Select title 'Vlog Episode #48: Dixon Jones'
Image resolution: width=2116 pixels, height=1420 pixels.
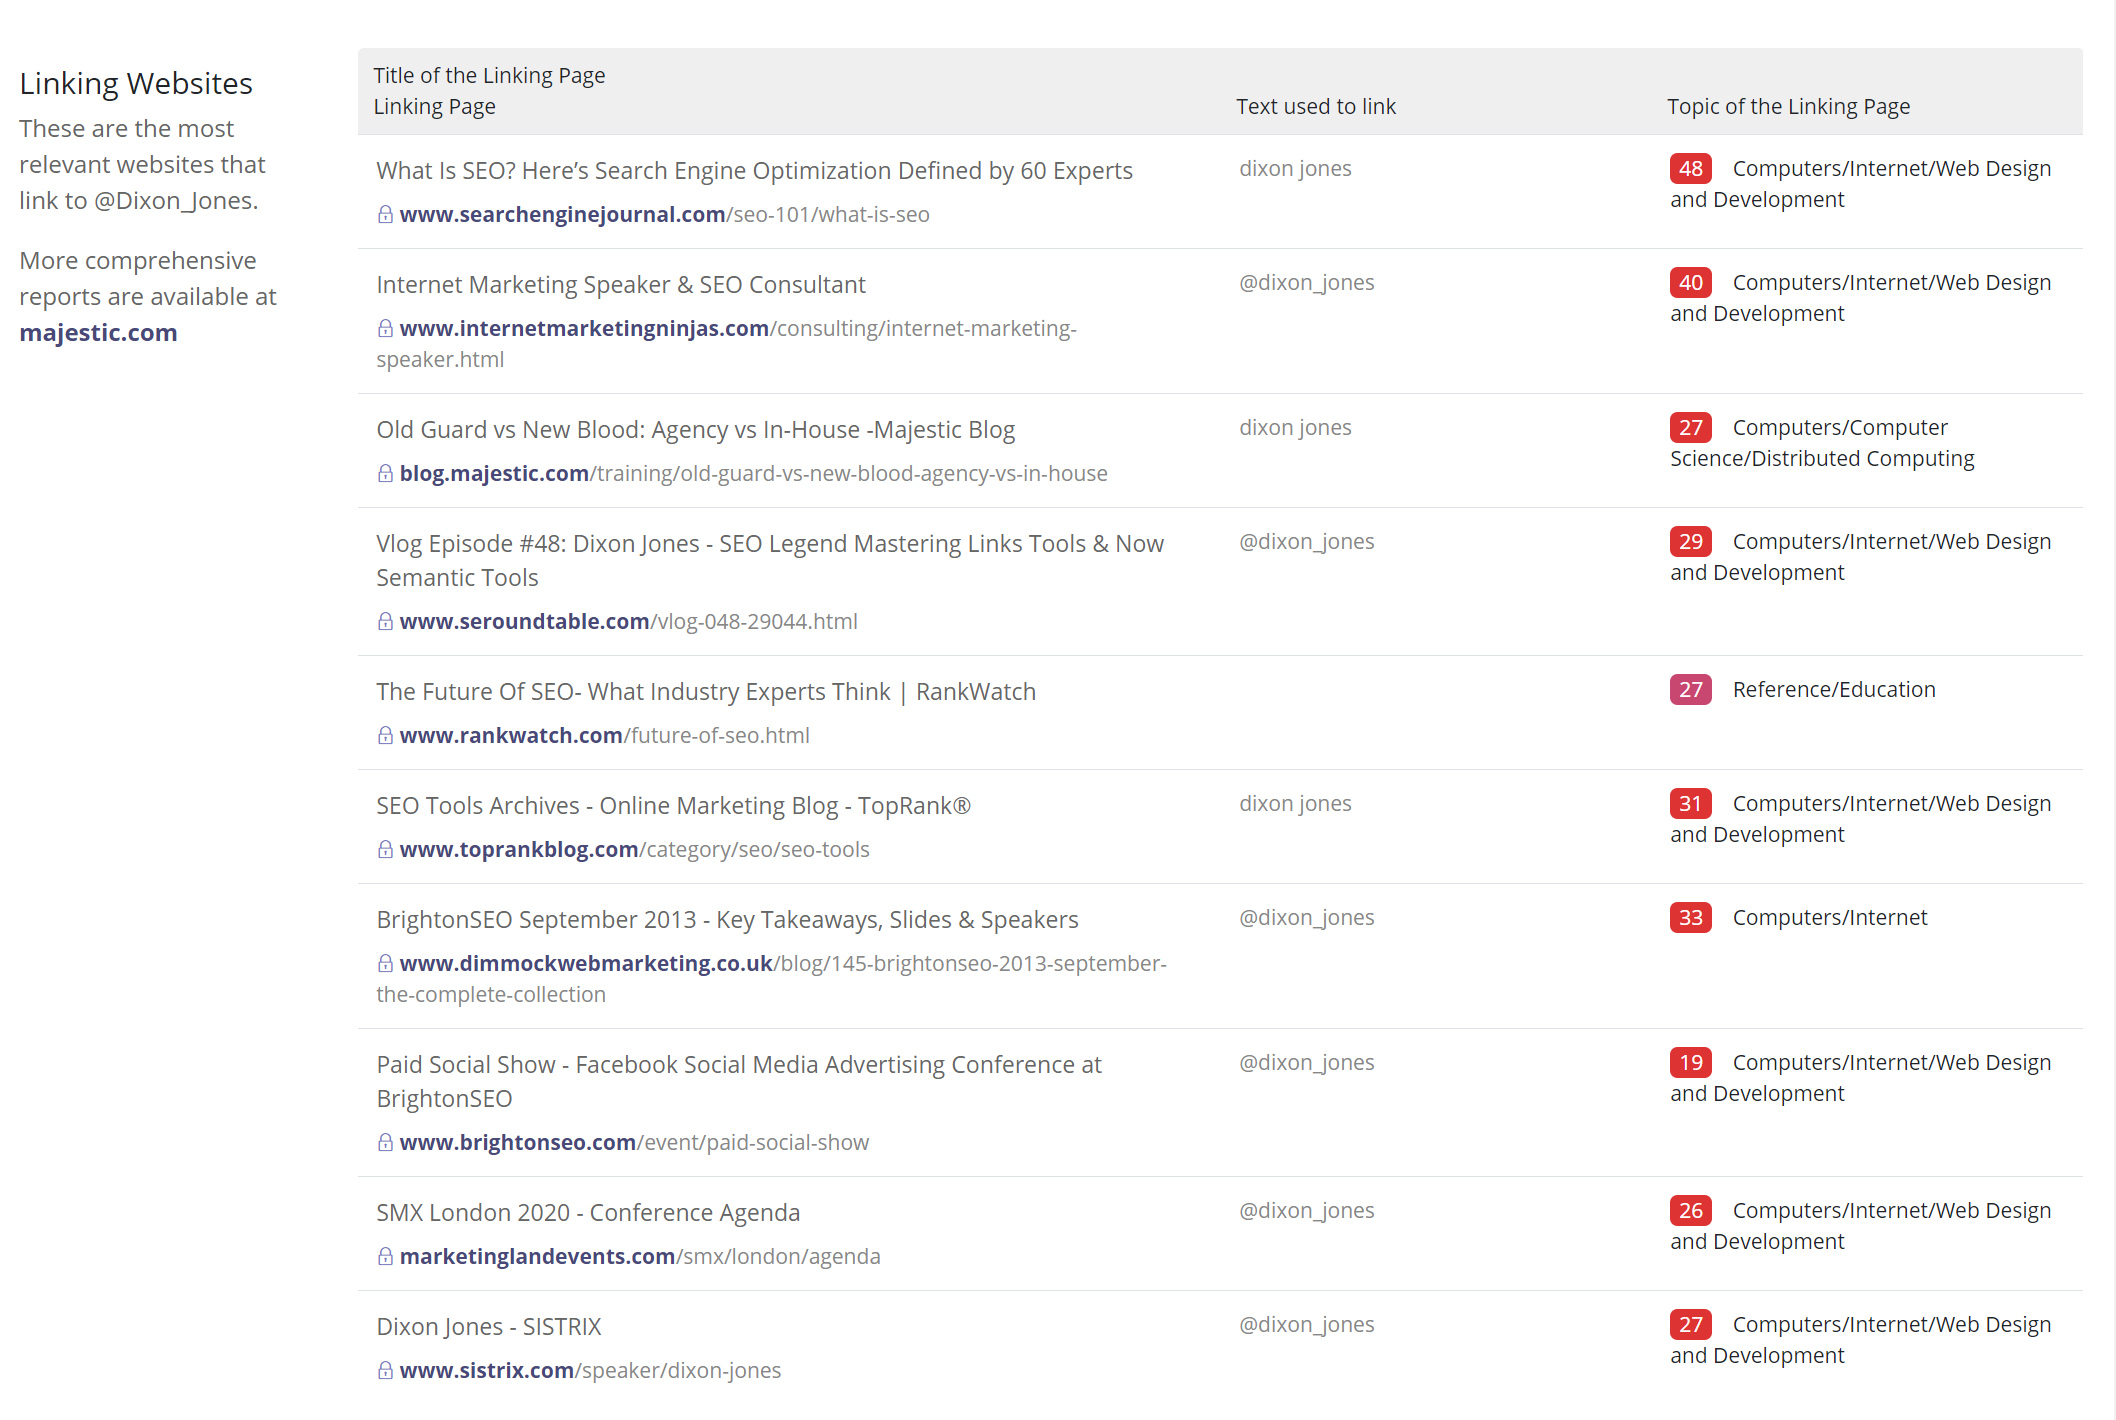(x=770, y=560)
